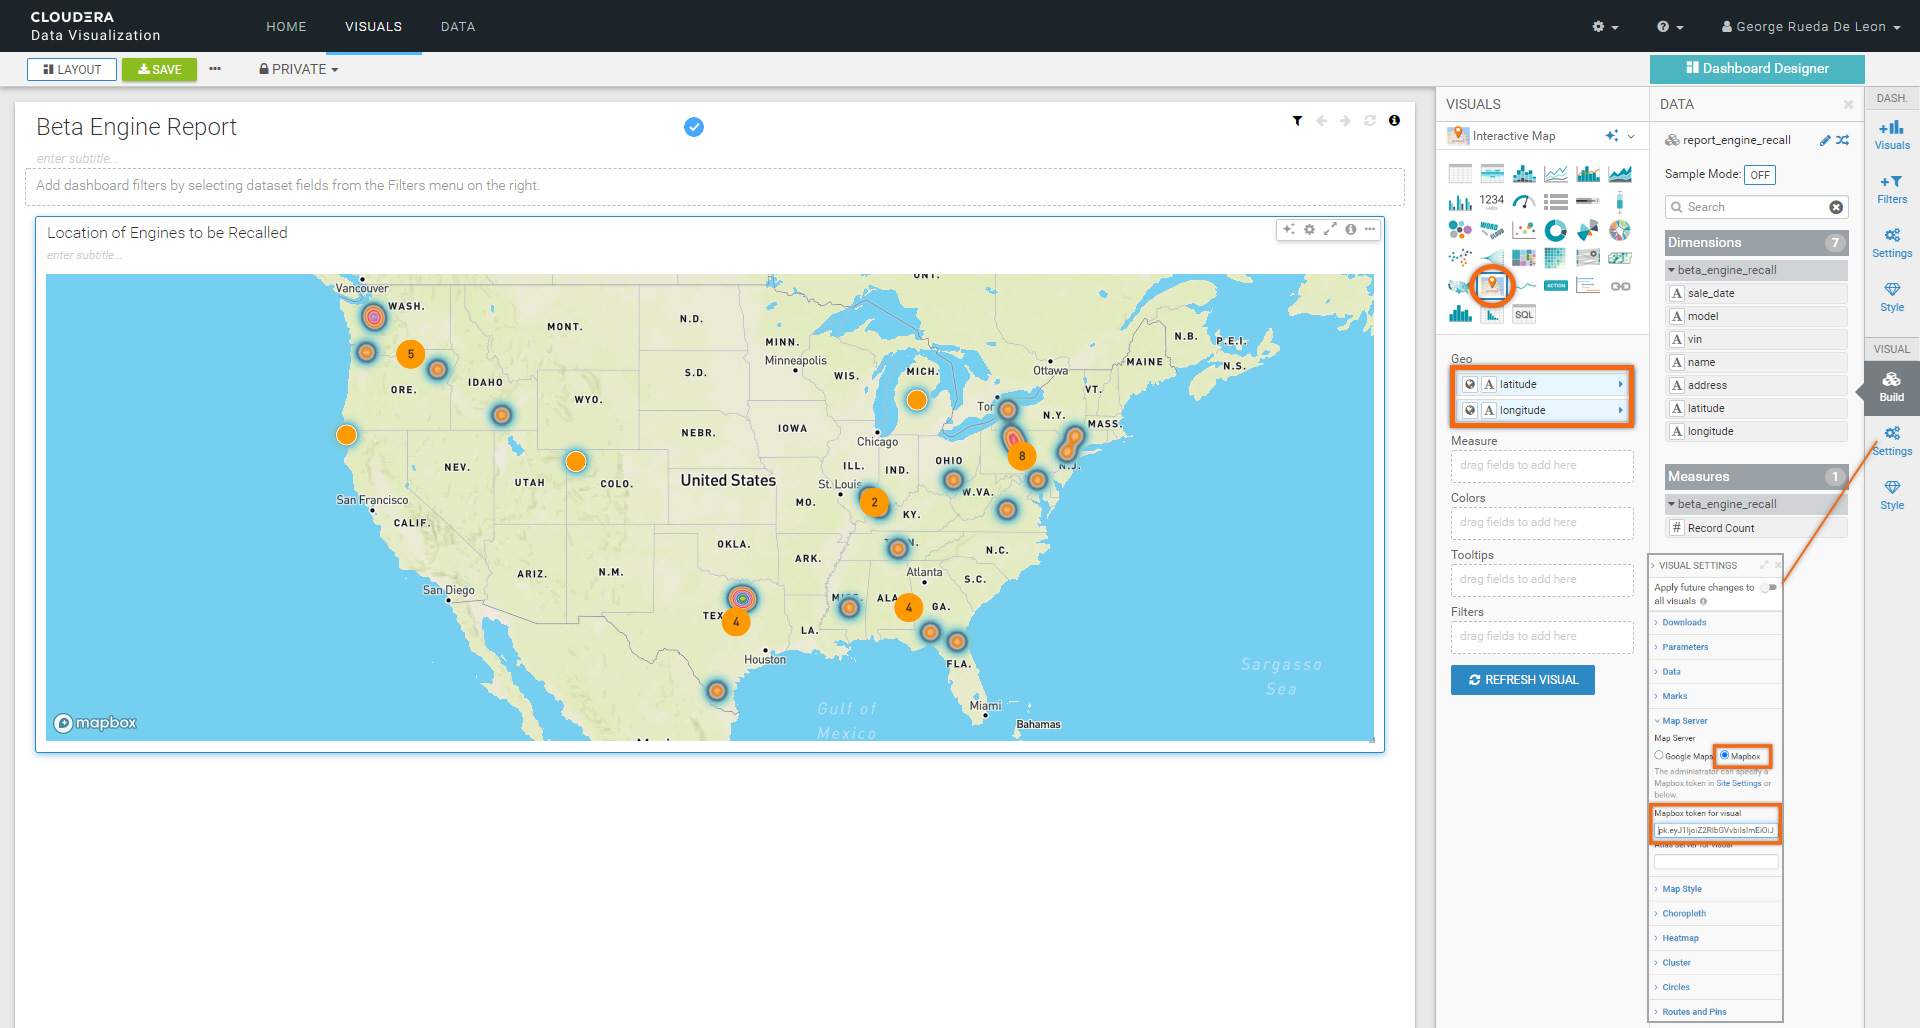Open the latitude Geo field options arrow
This screenshot has height=1028, width=1920.
click(x=1621, y=384)
